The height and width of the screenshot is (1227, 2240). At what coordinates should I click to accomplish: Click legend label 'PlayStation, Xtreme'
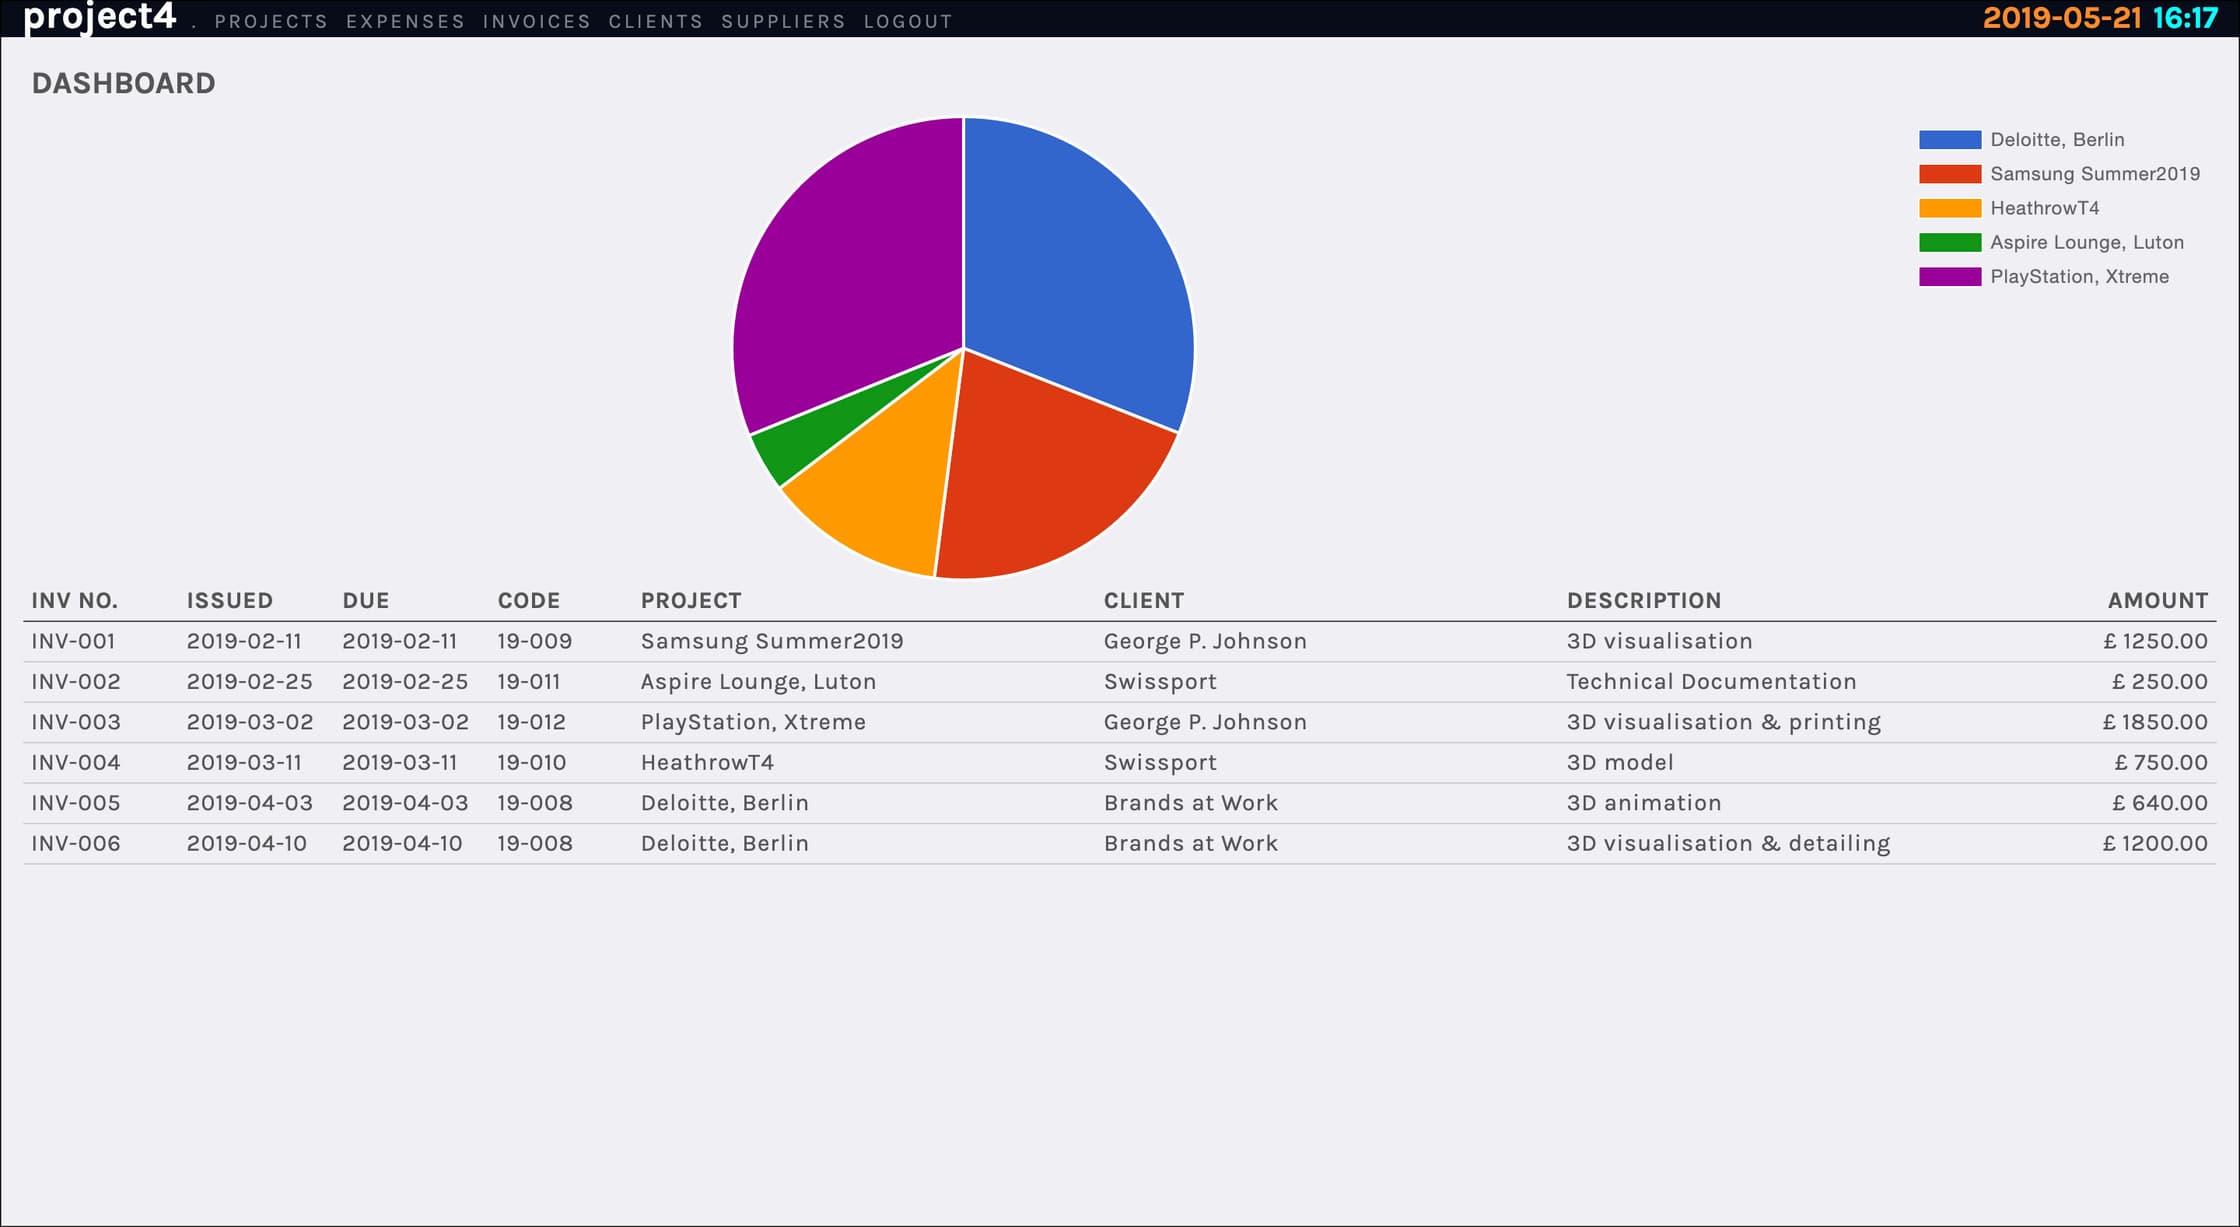(2080, 277)
